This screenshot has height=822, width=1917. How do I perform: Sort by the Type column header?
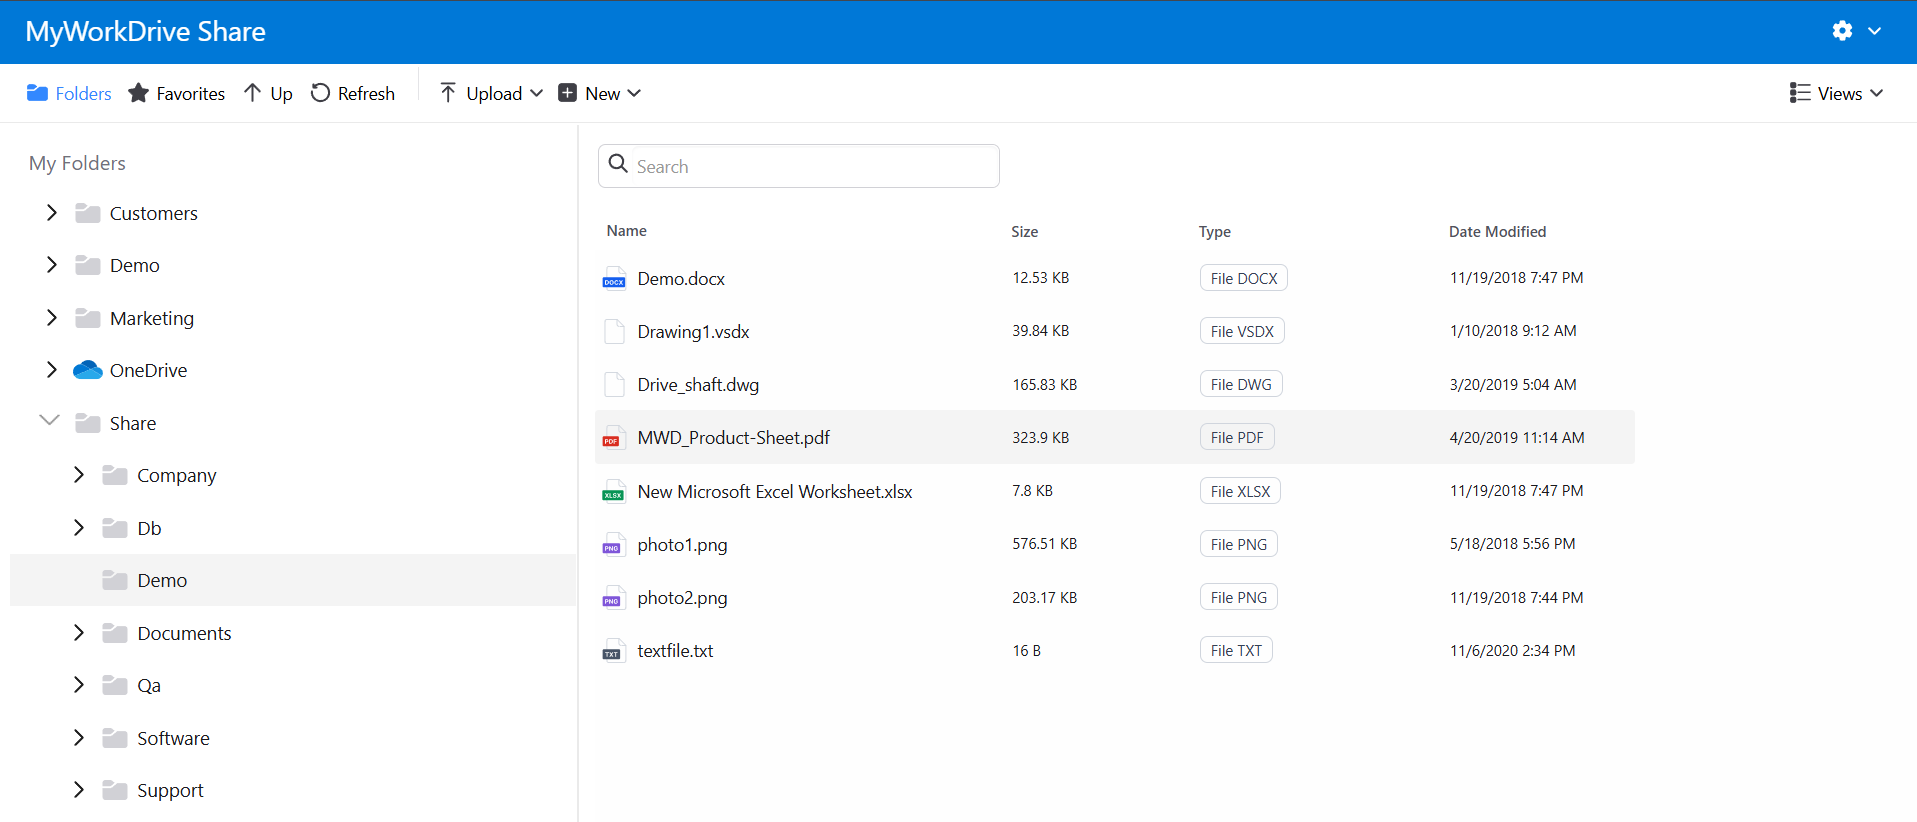(1214, 231)
